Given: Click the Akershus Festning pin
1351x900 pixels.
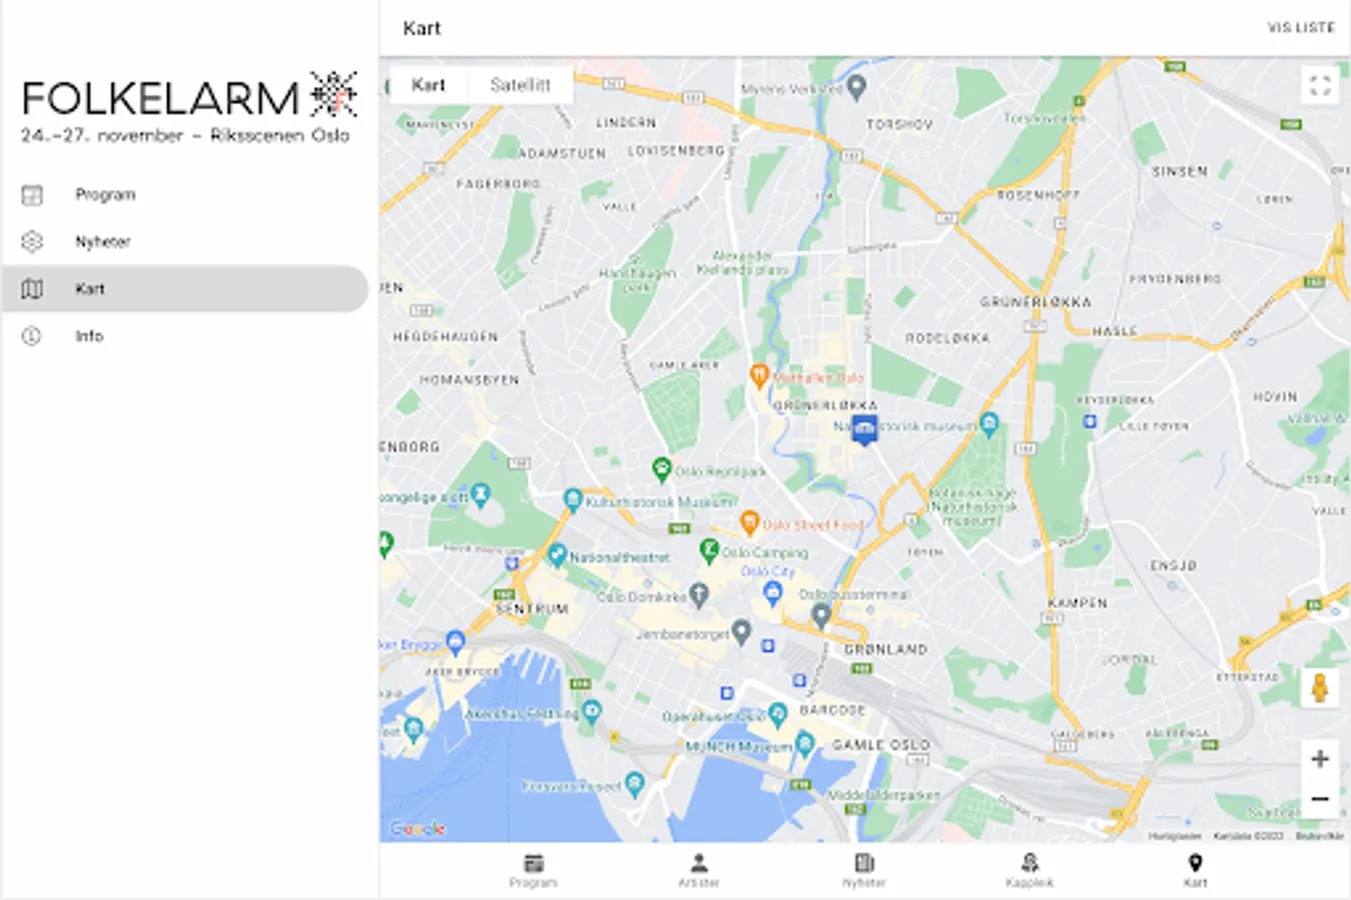Looking at the screenshot, I should 591,711.
